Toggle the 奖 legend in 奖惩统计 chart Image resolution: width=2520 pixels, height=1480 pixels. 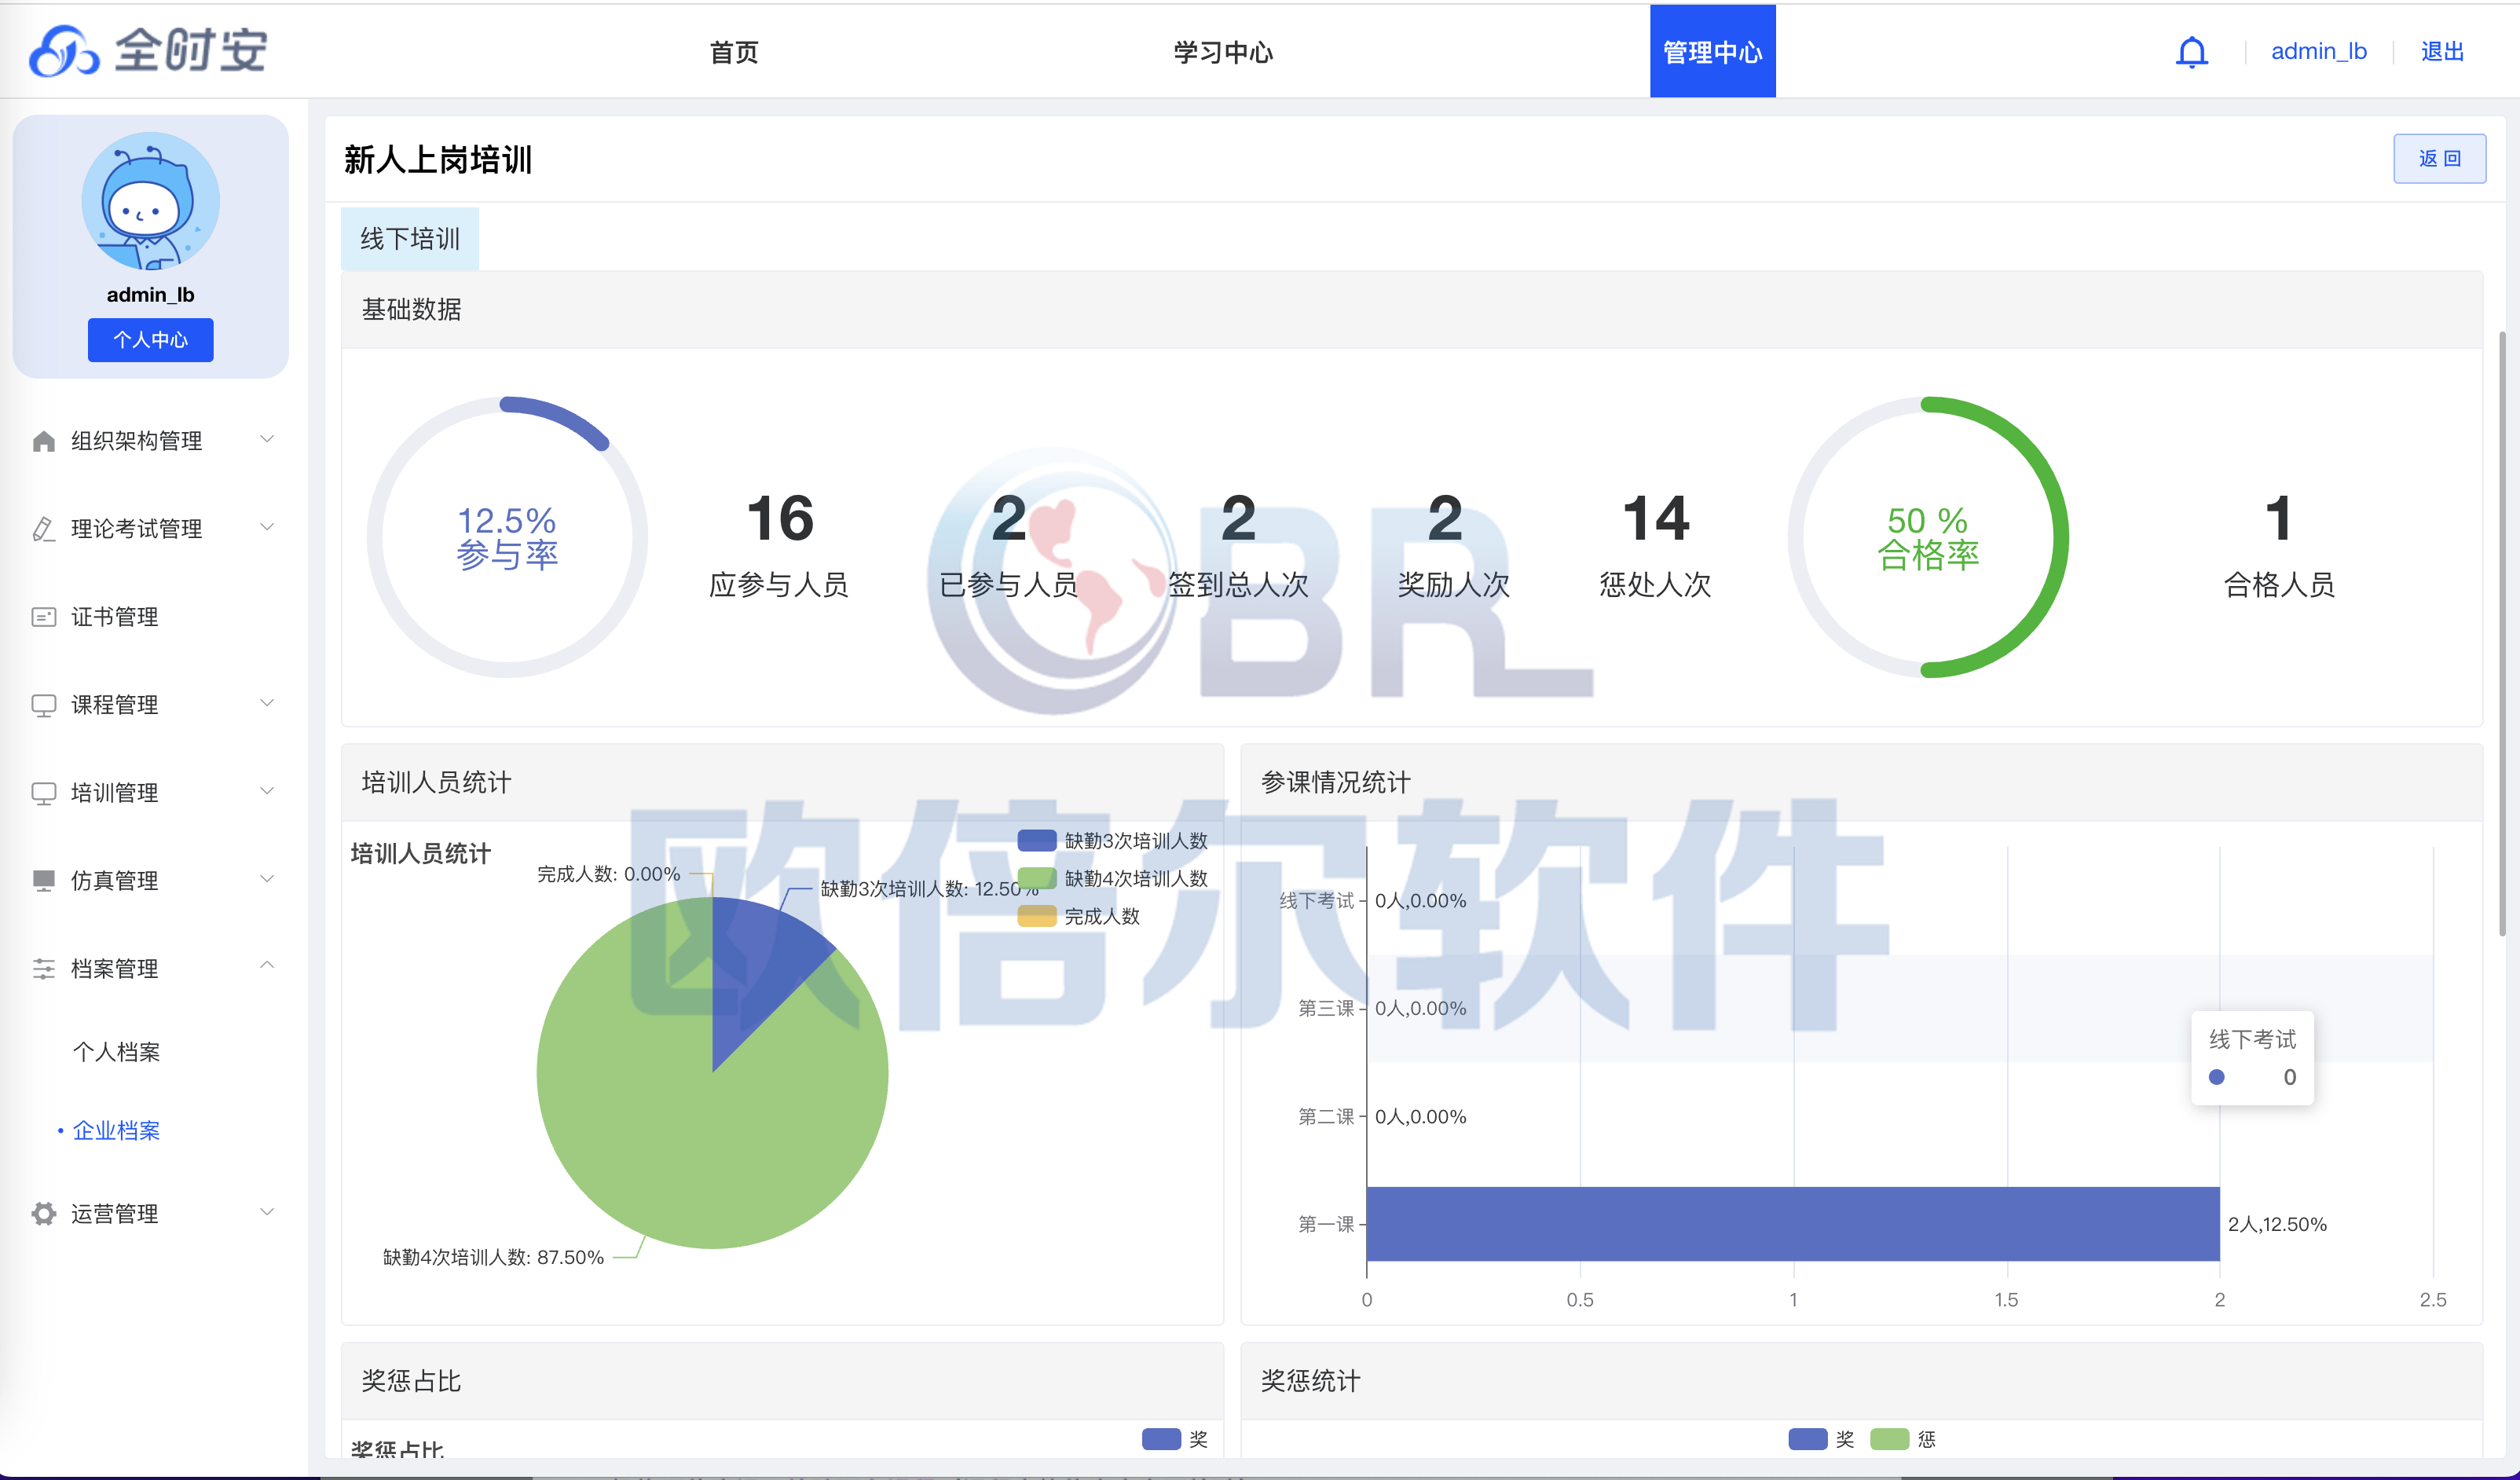pos(1821,1439)
